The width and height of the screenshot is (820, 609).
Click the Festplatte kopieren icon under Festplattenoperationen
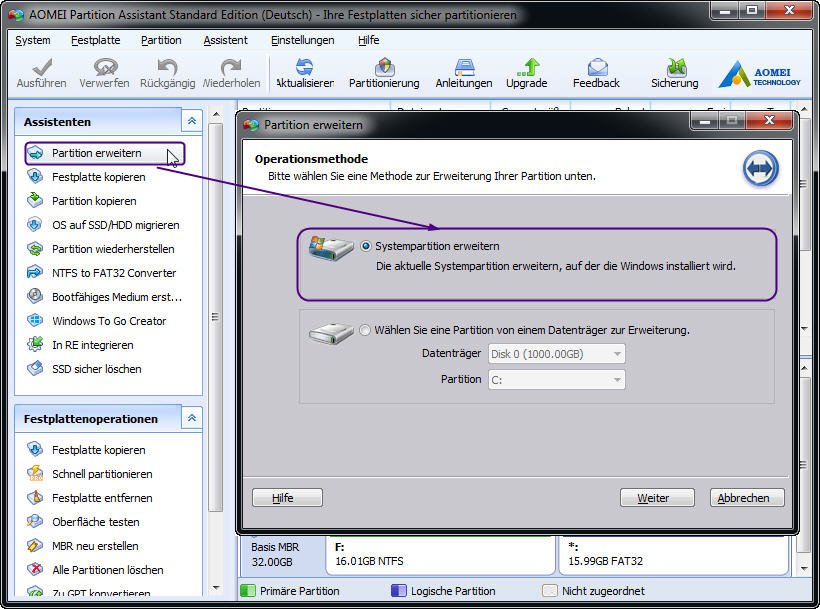pyautogui.click(x=36, y=450)
